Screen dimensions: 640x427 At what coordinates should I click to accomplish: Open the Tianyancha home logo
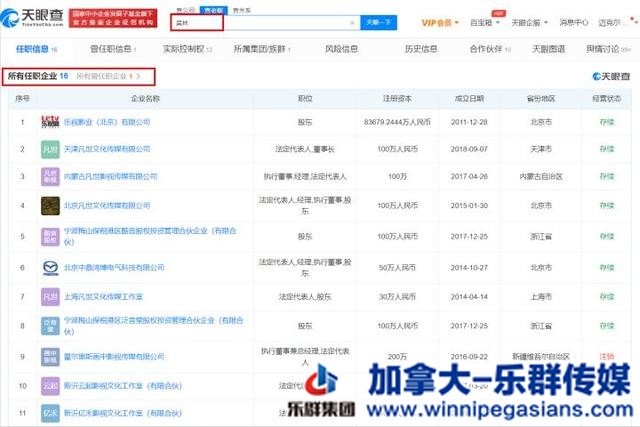32,17
